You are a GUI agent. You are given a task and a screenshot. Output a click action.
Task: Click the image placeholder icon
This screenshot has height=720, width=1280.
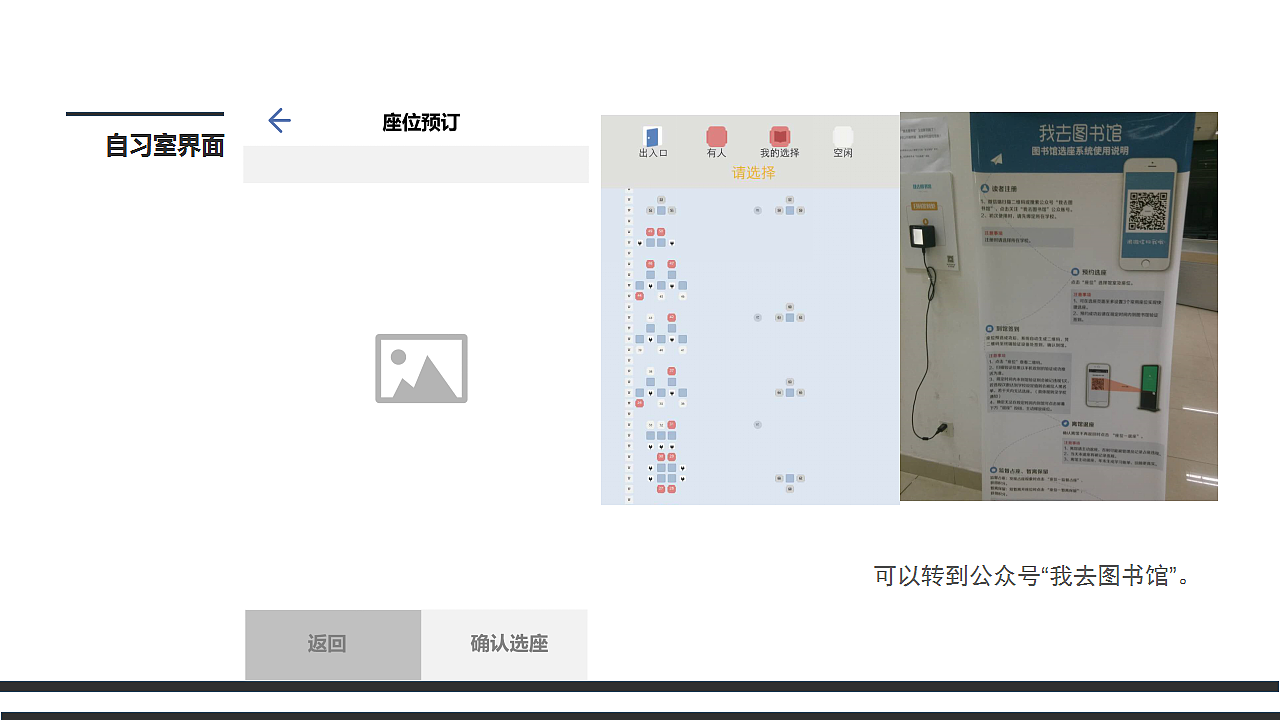coord(420,368)
